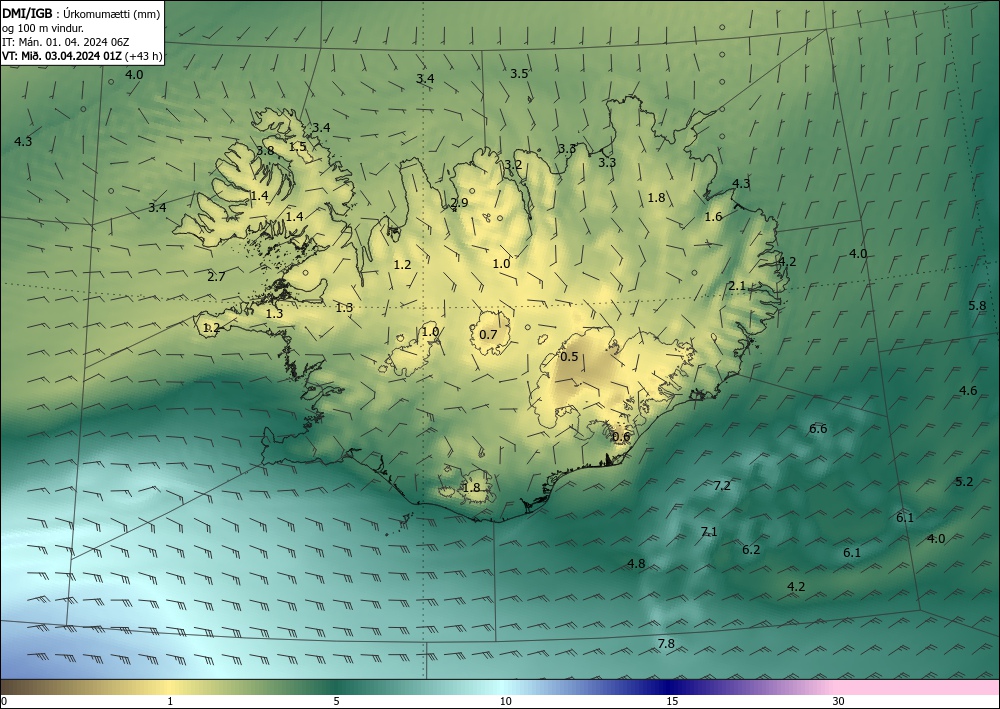Image resolution: width=1000 pixels, height=709 pixels.
Task: Pick the 2.1 value label
Action: coord(737,286)
